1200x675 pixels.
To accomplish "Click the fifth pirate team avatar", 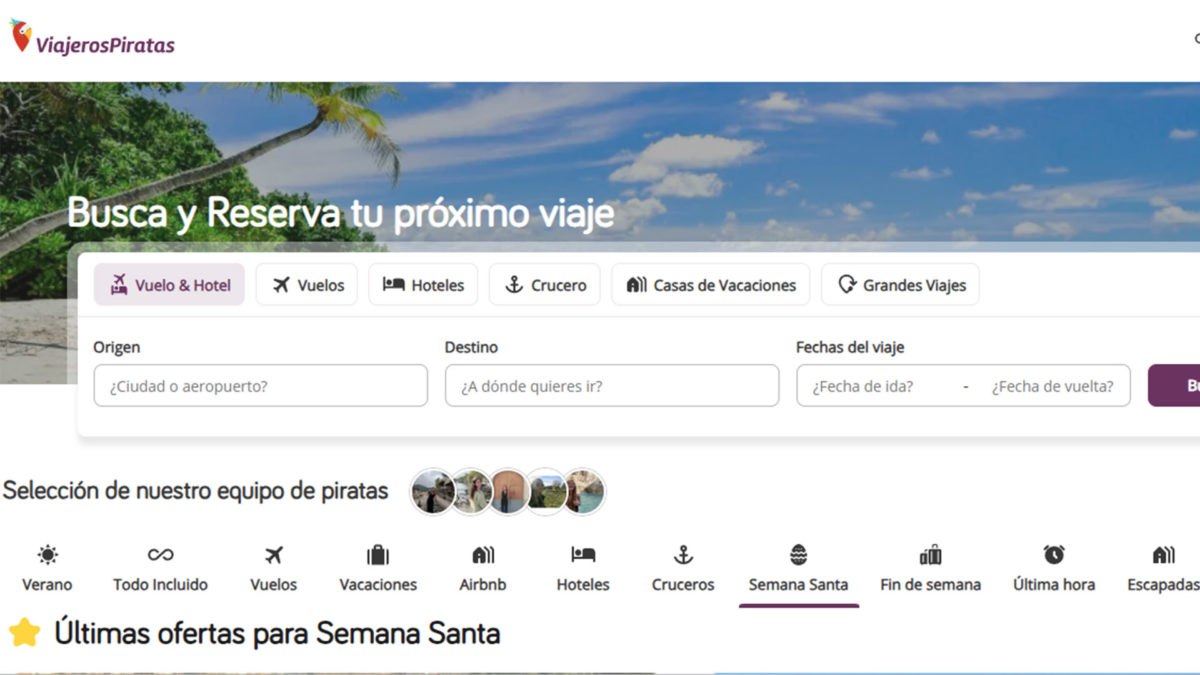I will click(584, 491).
